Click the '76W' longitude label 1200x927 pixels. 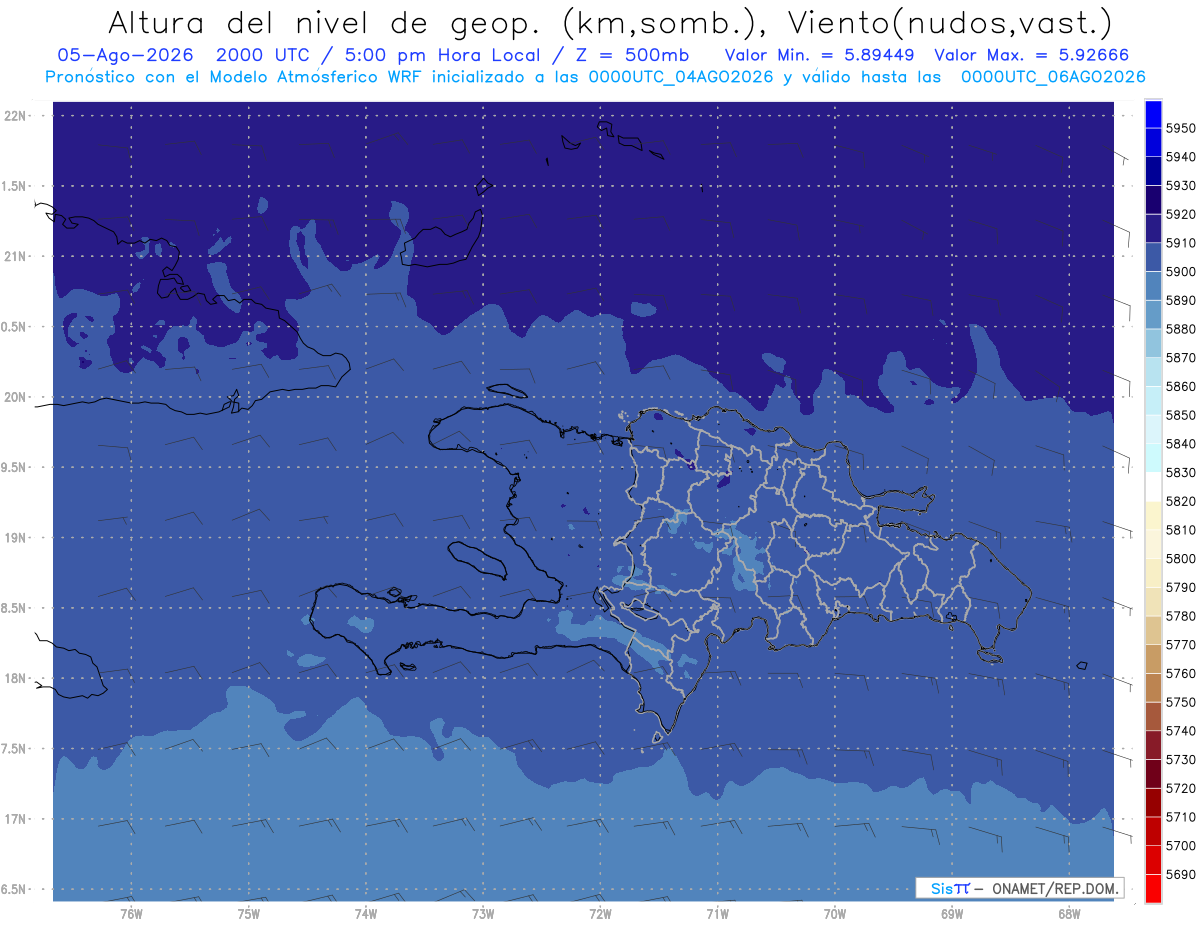point(131,913)
